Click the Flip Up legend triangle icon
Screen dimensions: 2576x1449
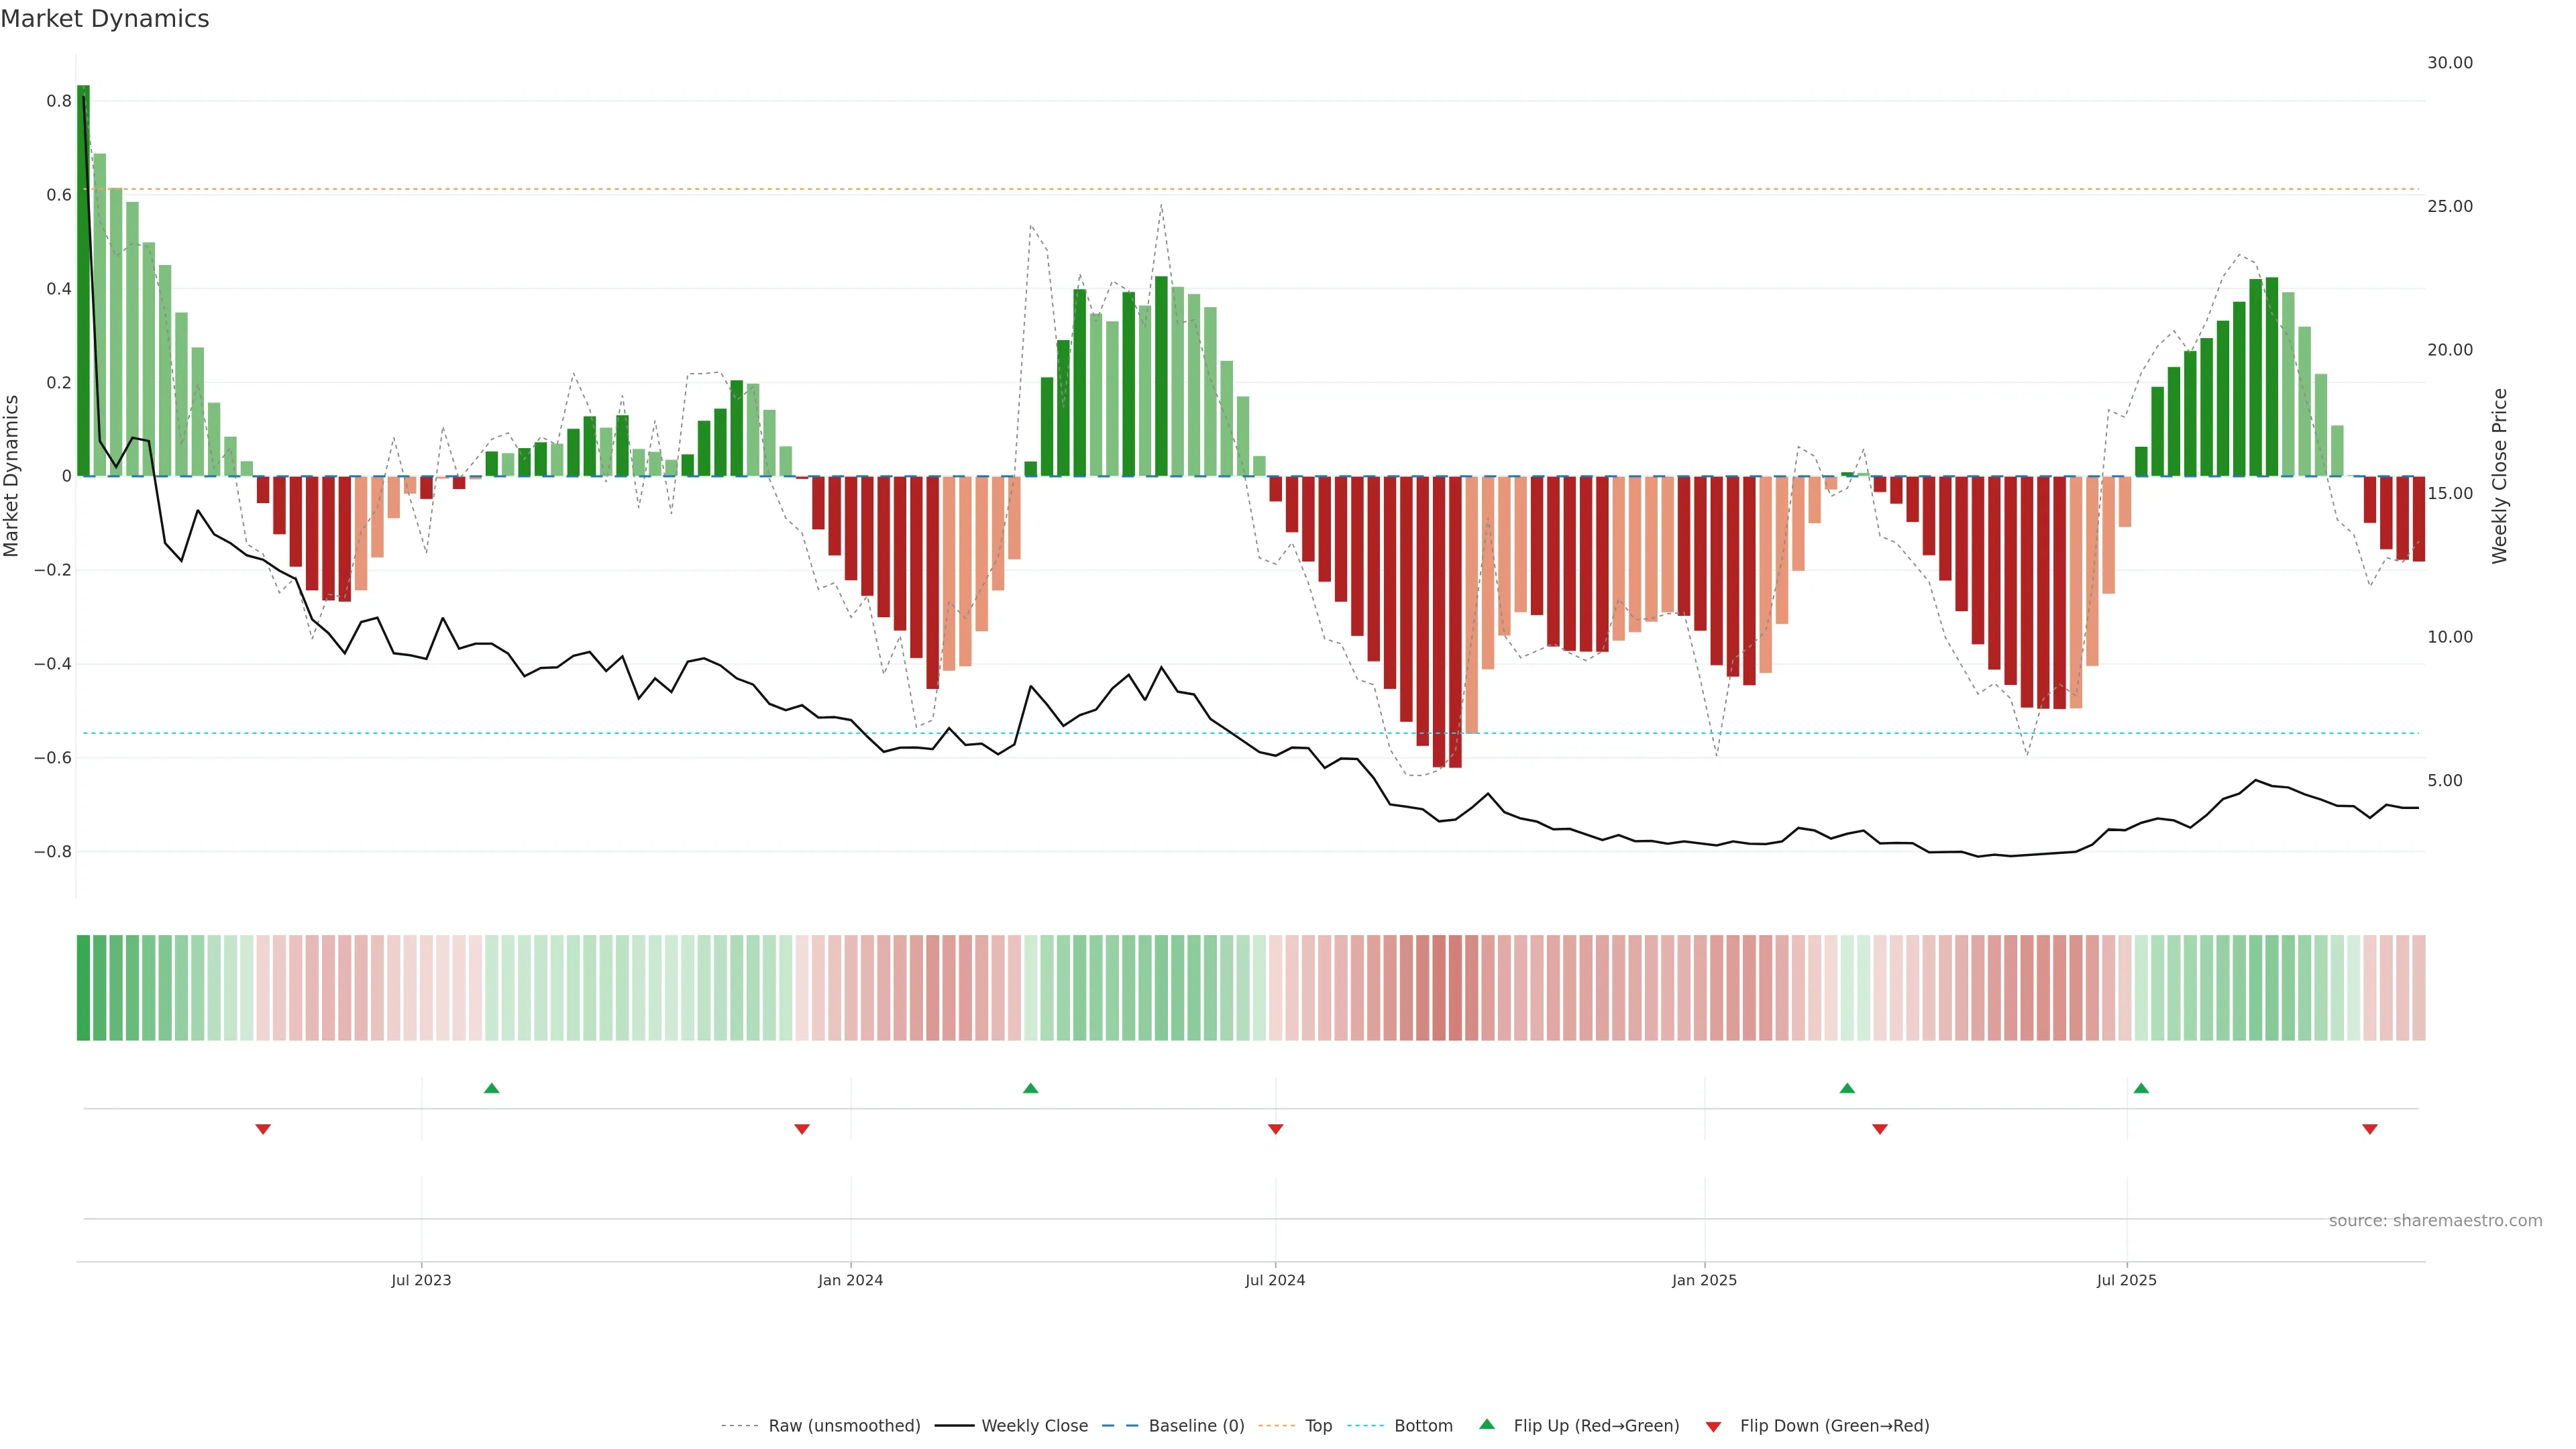(x=1487, y=1424)
